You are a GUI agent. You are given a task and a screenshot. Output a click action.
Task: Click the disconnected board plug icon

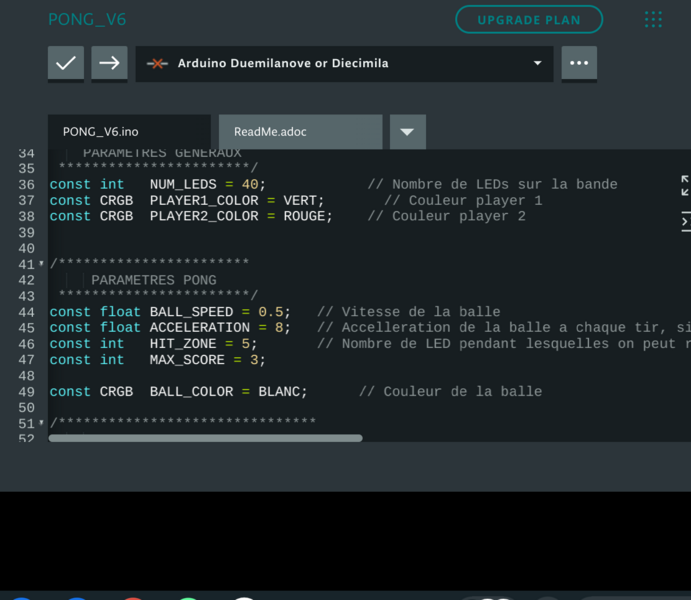157,63
